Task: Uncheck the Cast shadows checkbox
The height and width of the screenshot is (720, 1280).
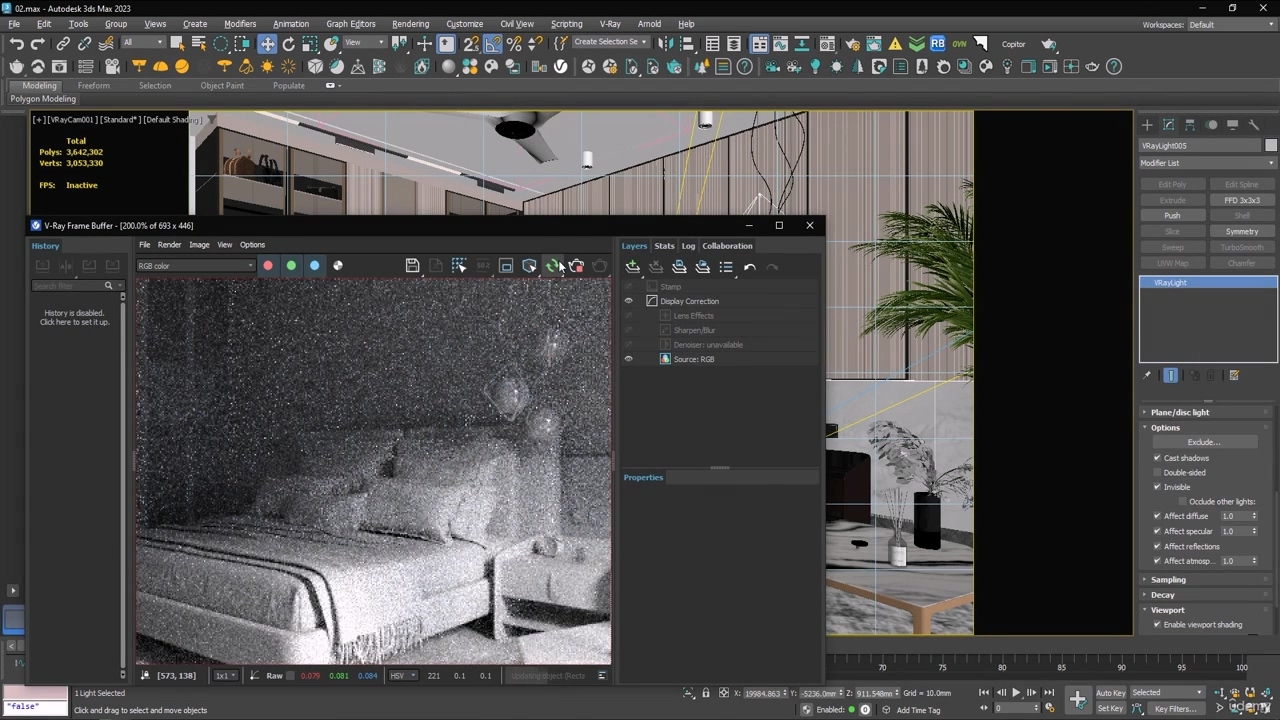Action: point(1157,458)
